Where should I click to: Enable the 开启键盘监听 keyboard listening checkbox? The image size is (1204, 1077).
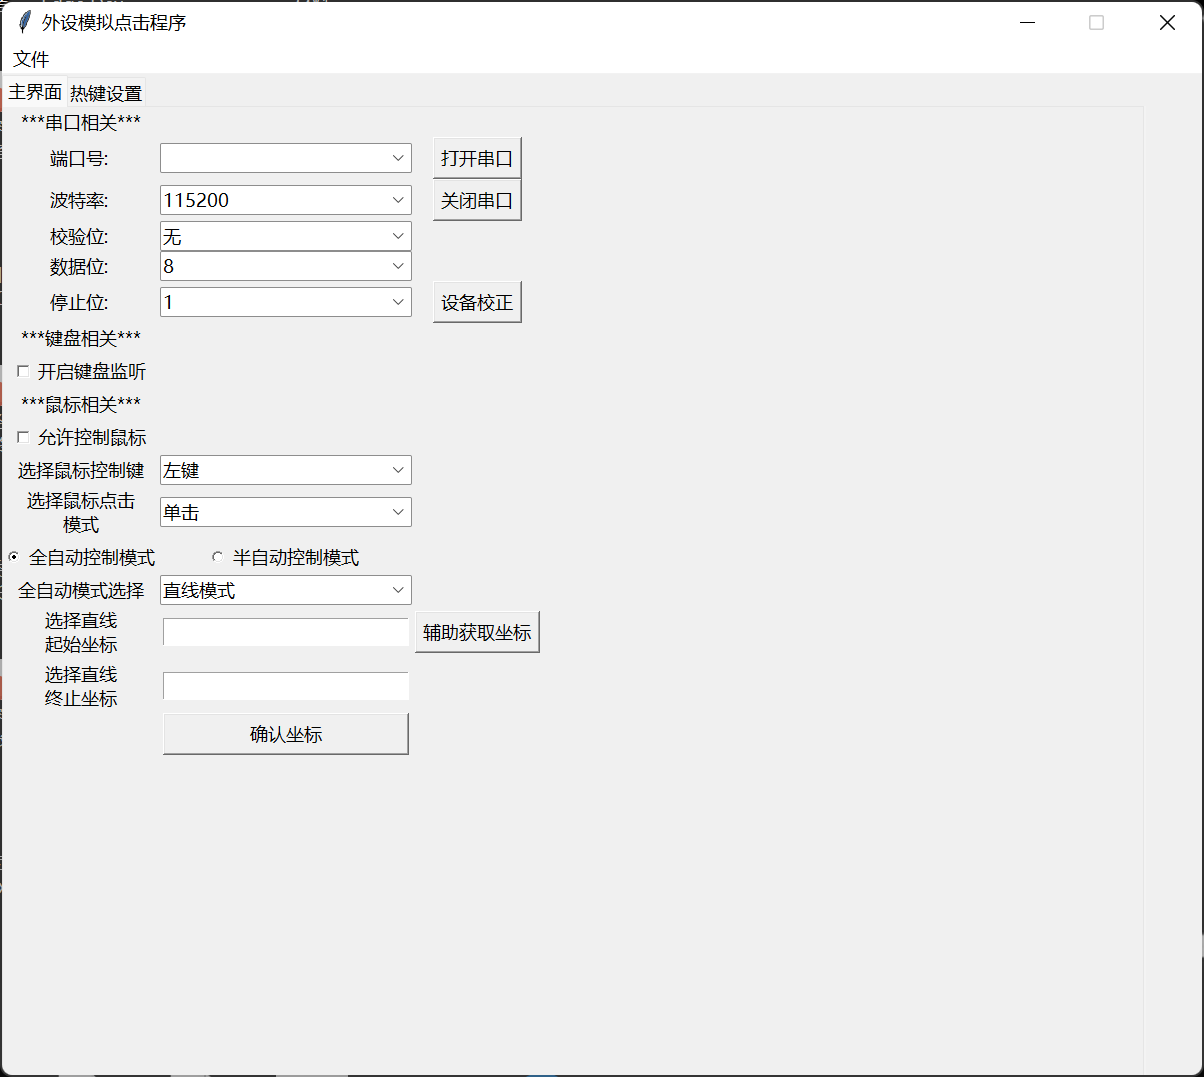(x=22, y=371)
